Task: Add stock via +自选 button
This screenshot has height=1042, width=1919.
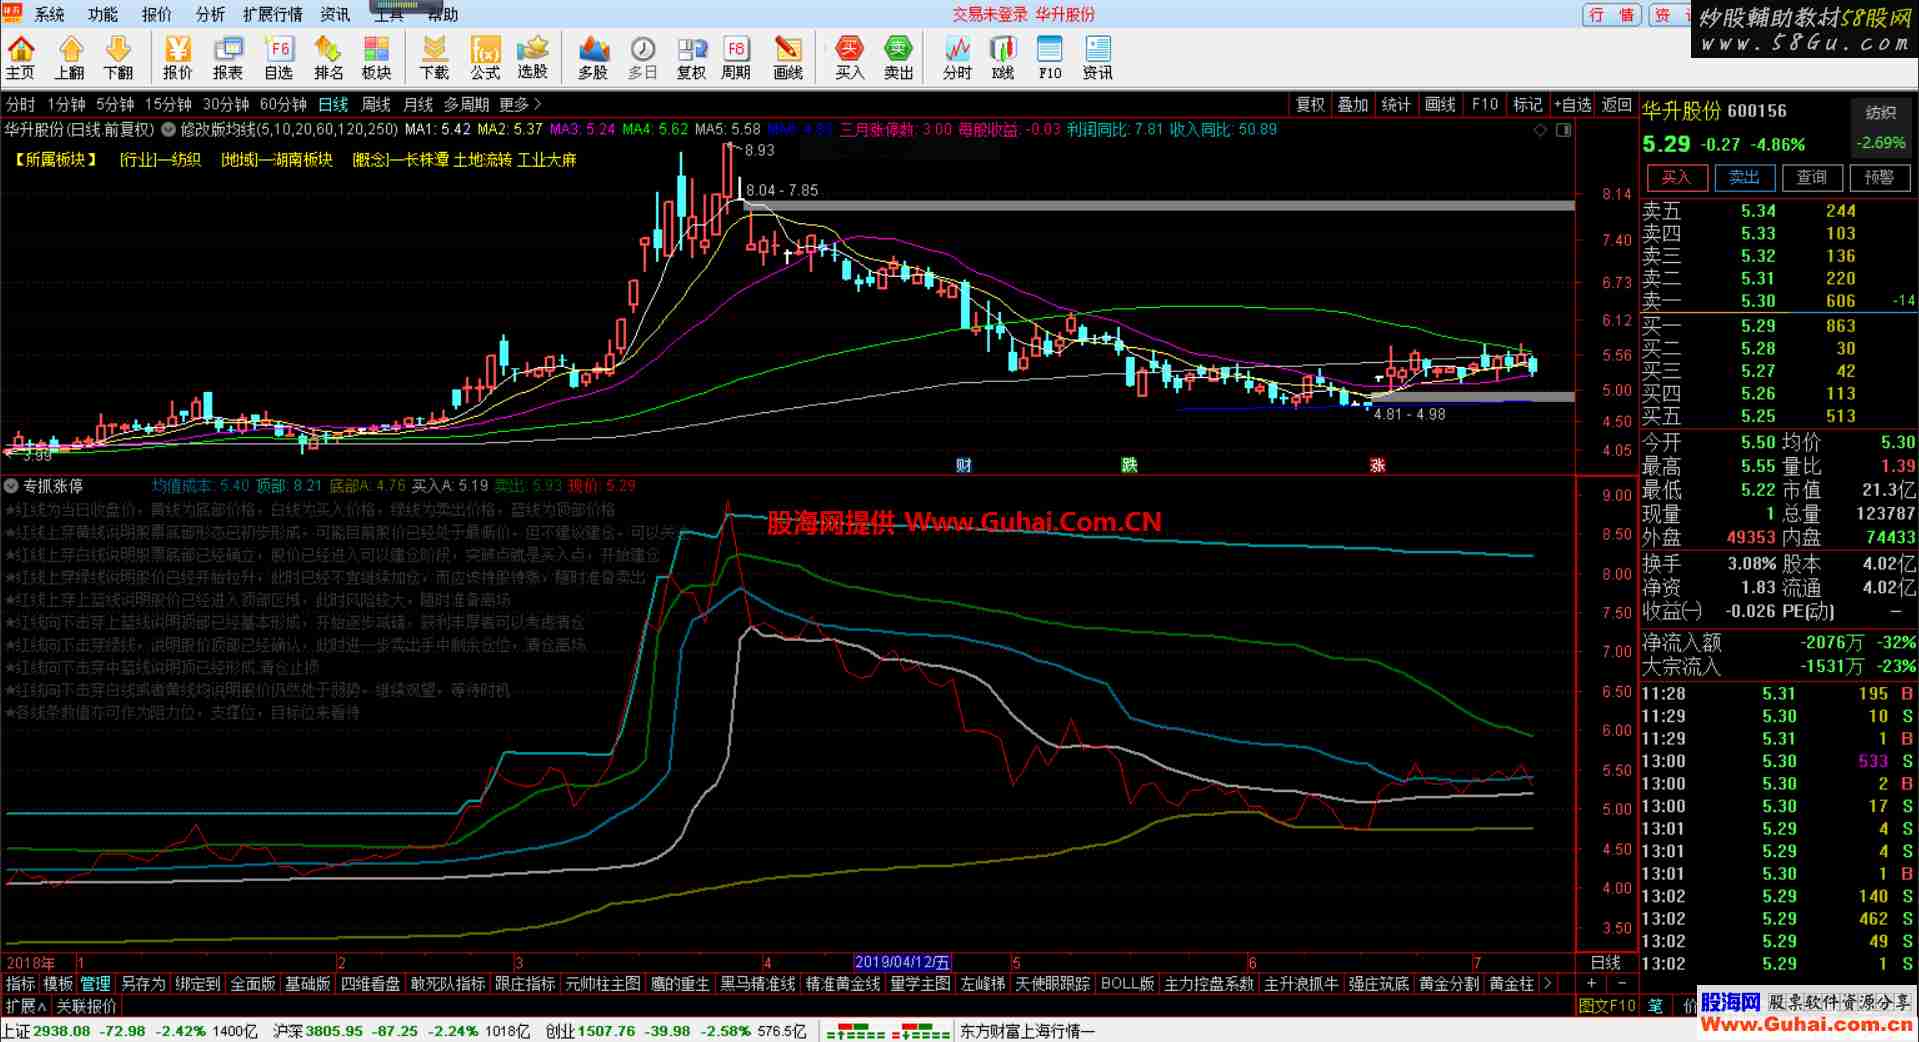Action: (1572, 104)
